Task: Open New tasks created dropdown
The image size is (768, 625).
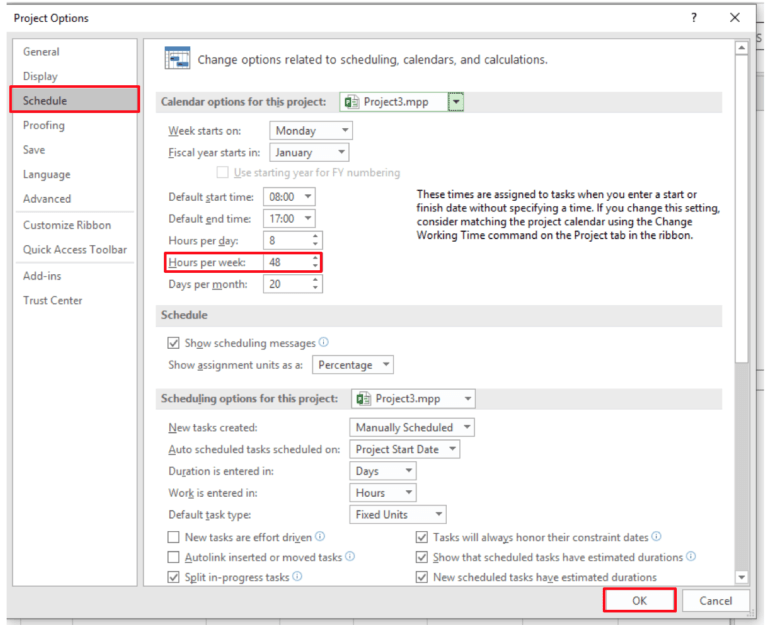Action: click(412, 427)
